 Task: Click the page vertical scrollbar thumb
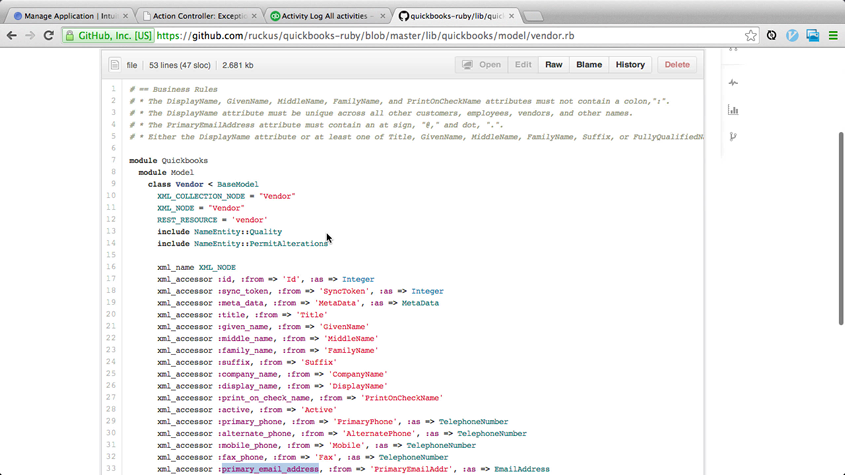coord(841,229)
